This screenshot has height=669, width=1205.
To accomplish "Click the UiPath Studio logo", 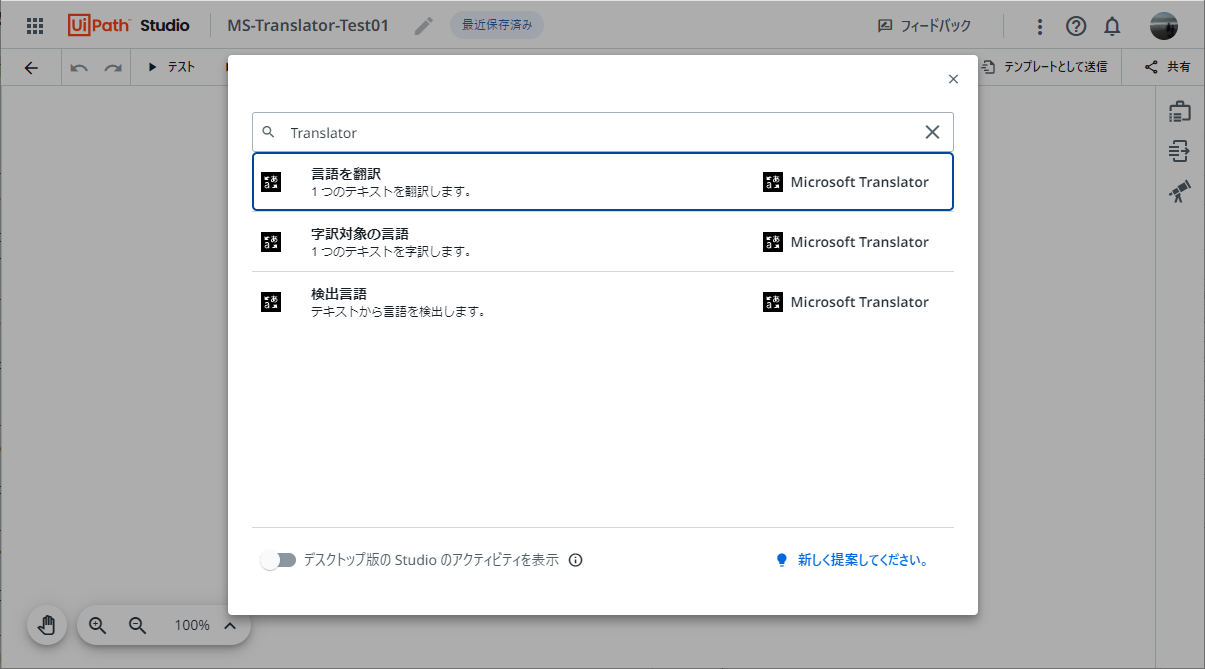I will point(129,26).
